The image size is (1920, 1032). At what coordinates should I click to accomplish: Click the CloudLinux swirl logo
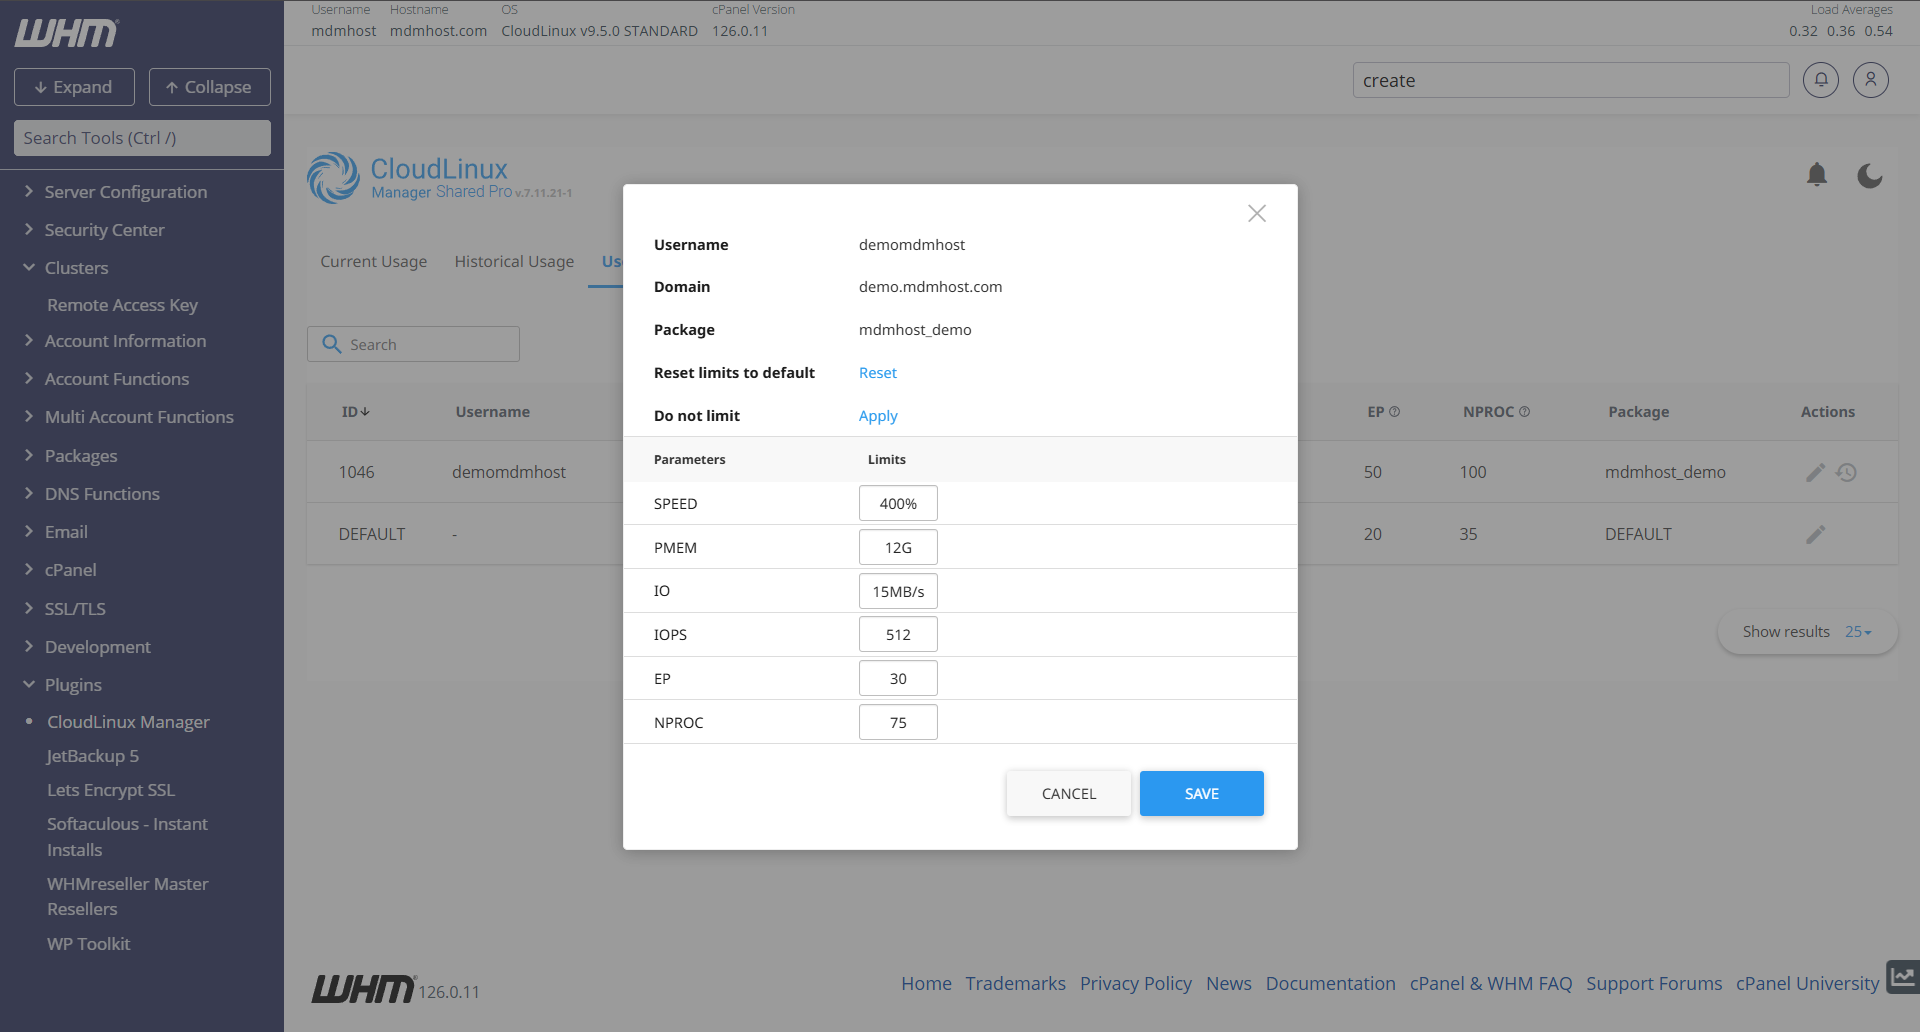333,177
